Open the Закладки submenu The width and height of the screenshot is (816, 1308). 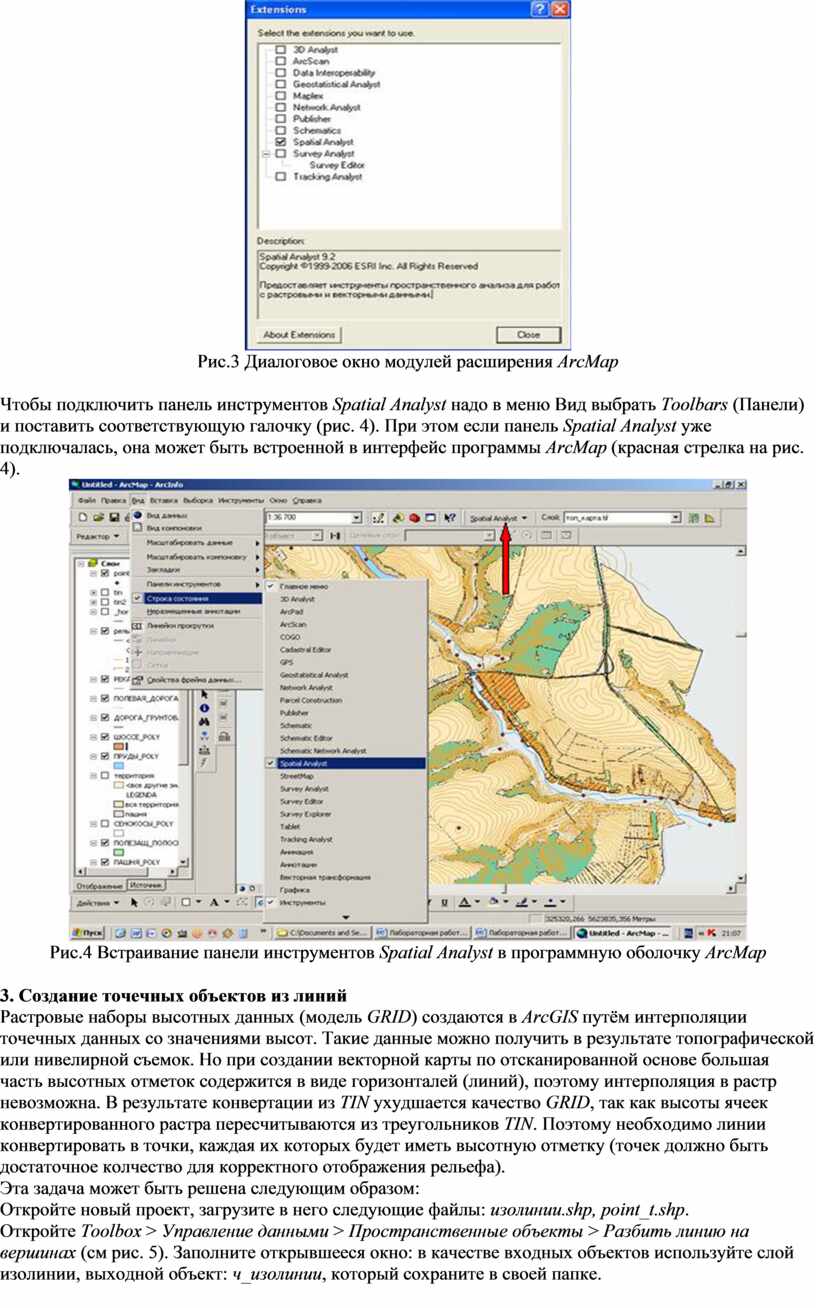tap(196, 569)
